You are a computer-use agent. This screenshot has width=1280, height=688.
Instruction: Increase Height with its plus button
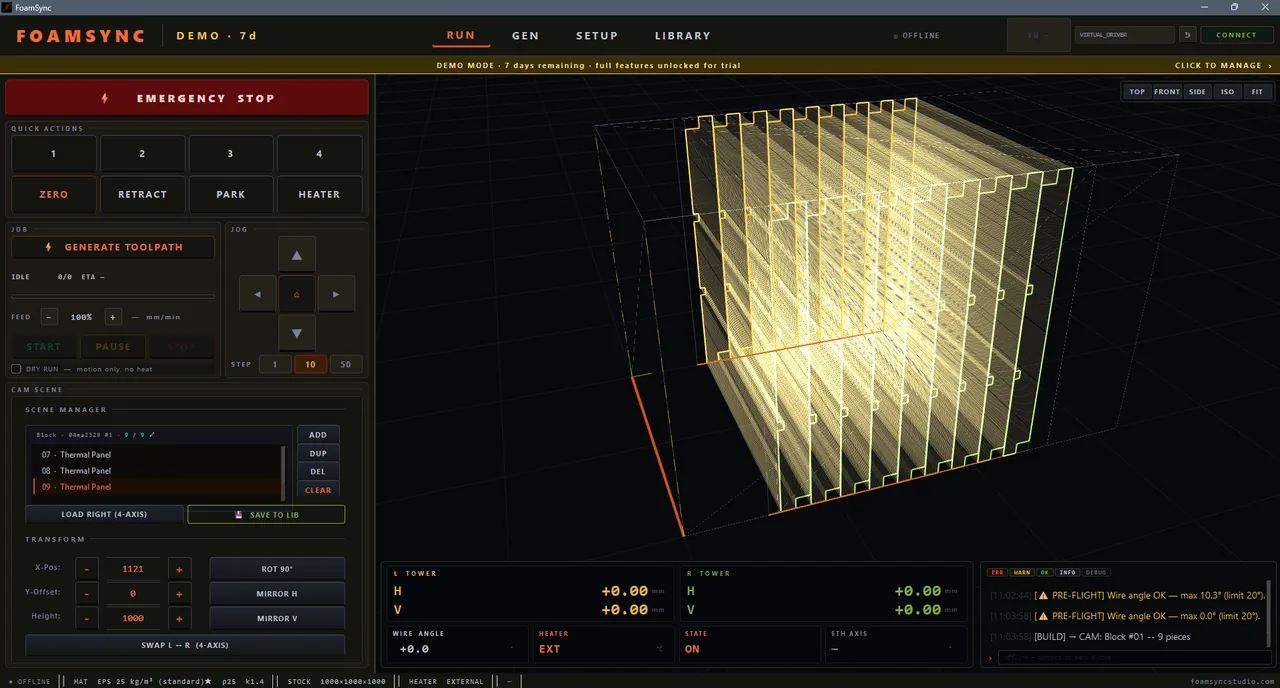pyautogui.click(x=179, y=618)
